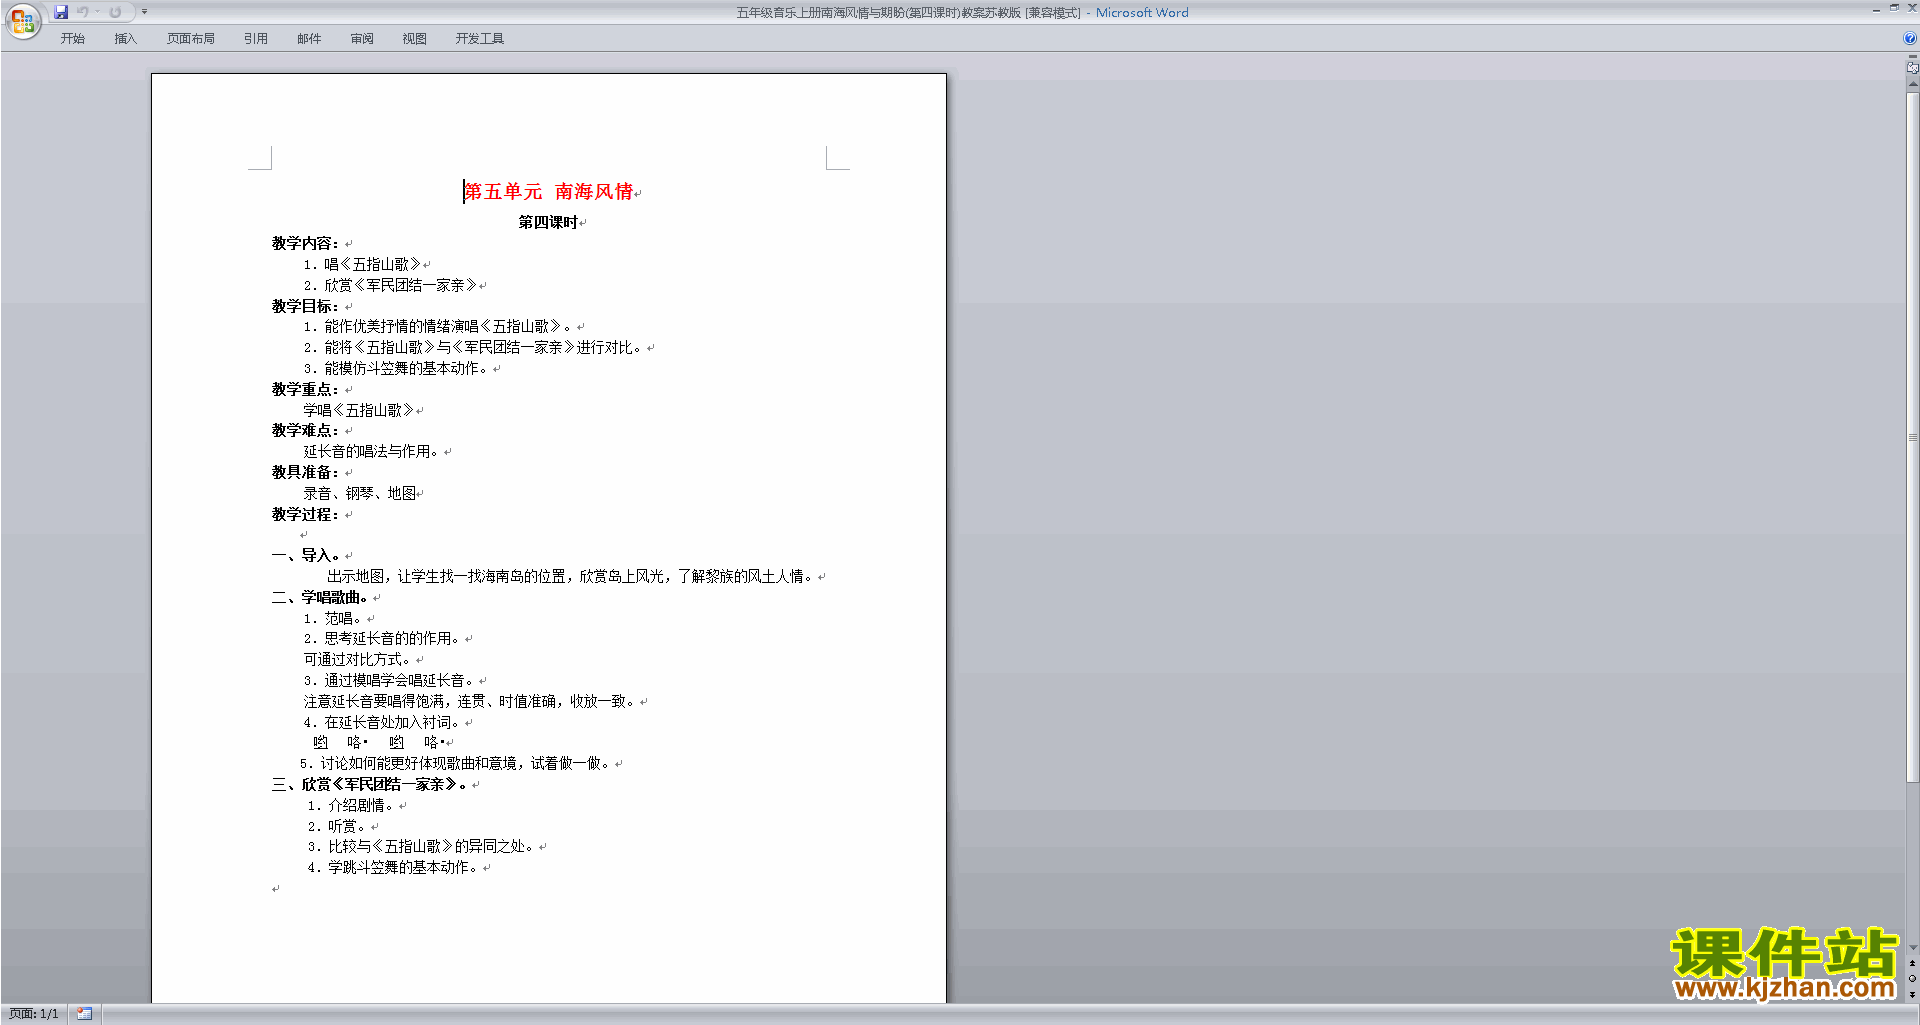Click the line '延长音的唱法与作用。'
The width and height of the screenshot is (1920, 1025).
372,451
